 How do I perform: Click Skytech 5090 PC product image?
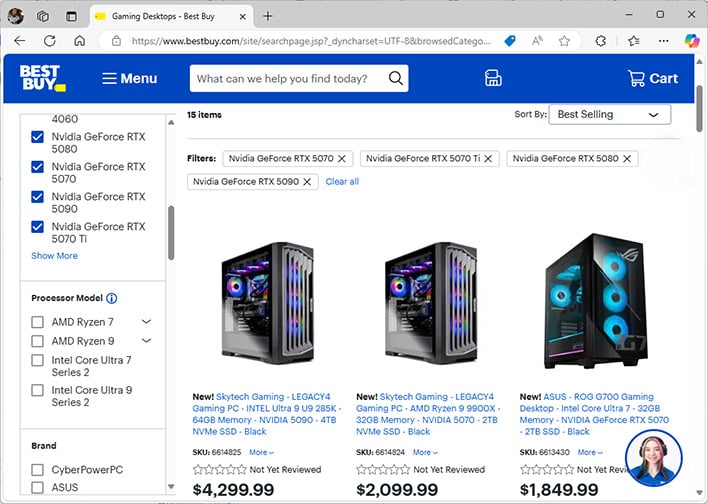tap(267, 303)
